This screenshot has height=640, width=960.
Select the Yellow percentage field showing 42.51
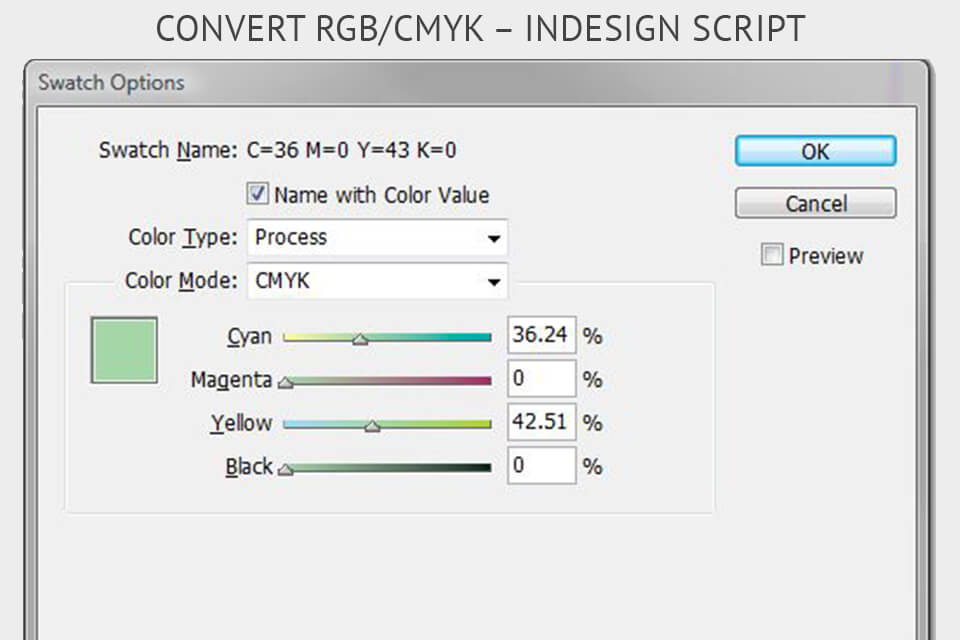(542, 422)
